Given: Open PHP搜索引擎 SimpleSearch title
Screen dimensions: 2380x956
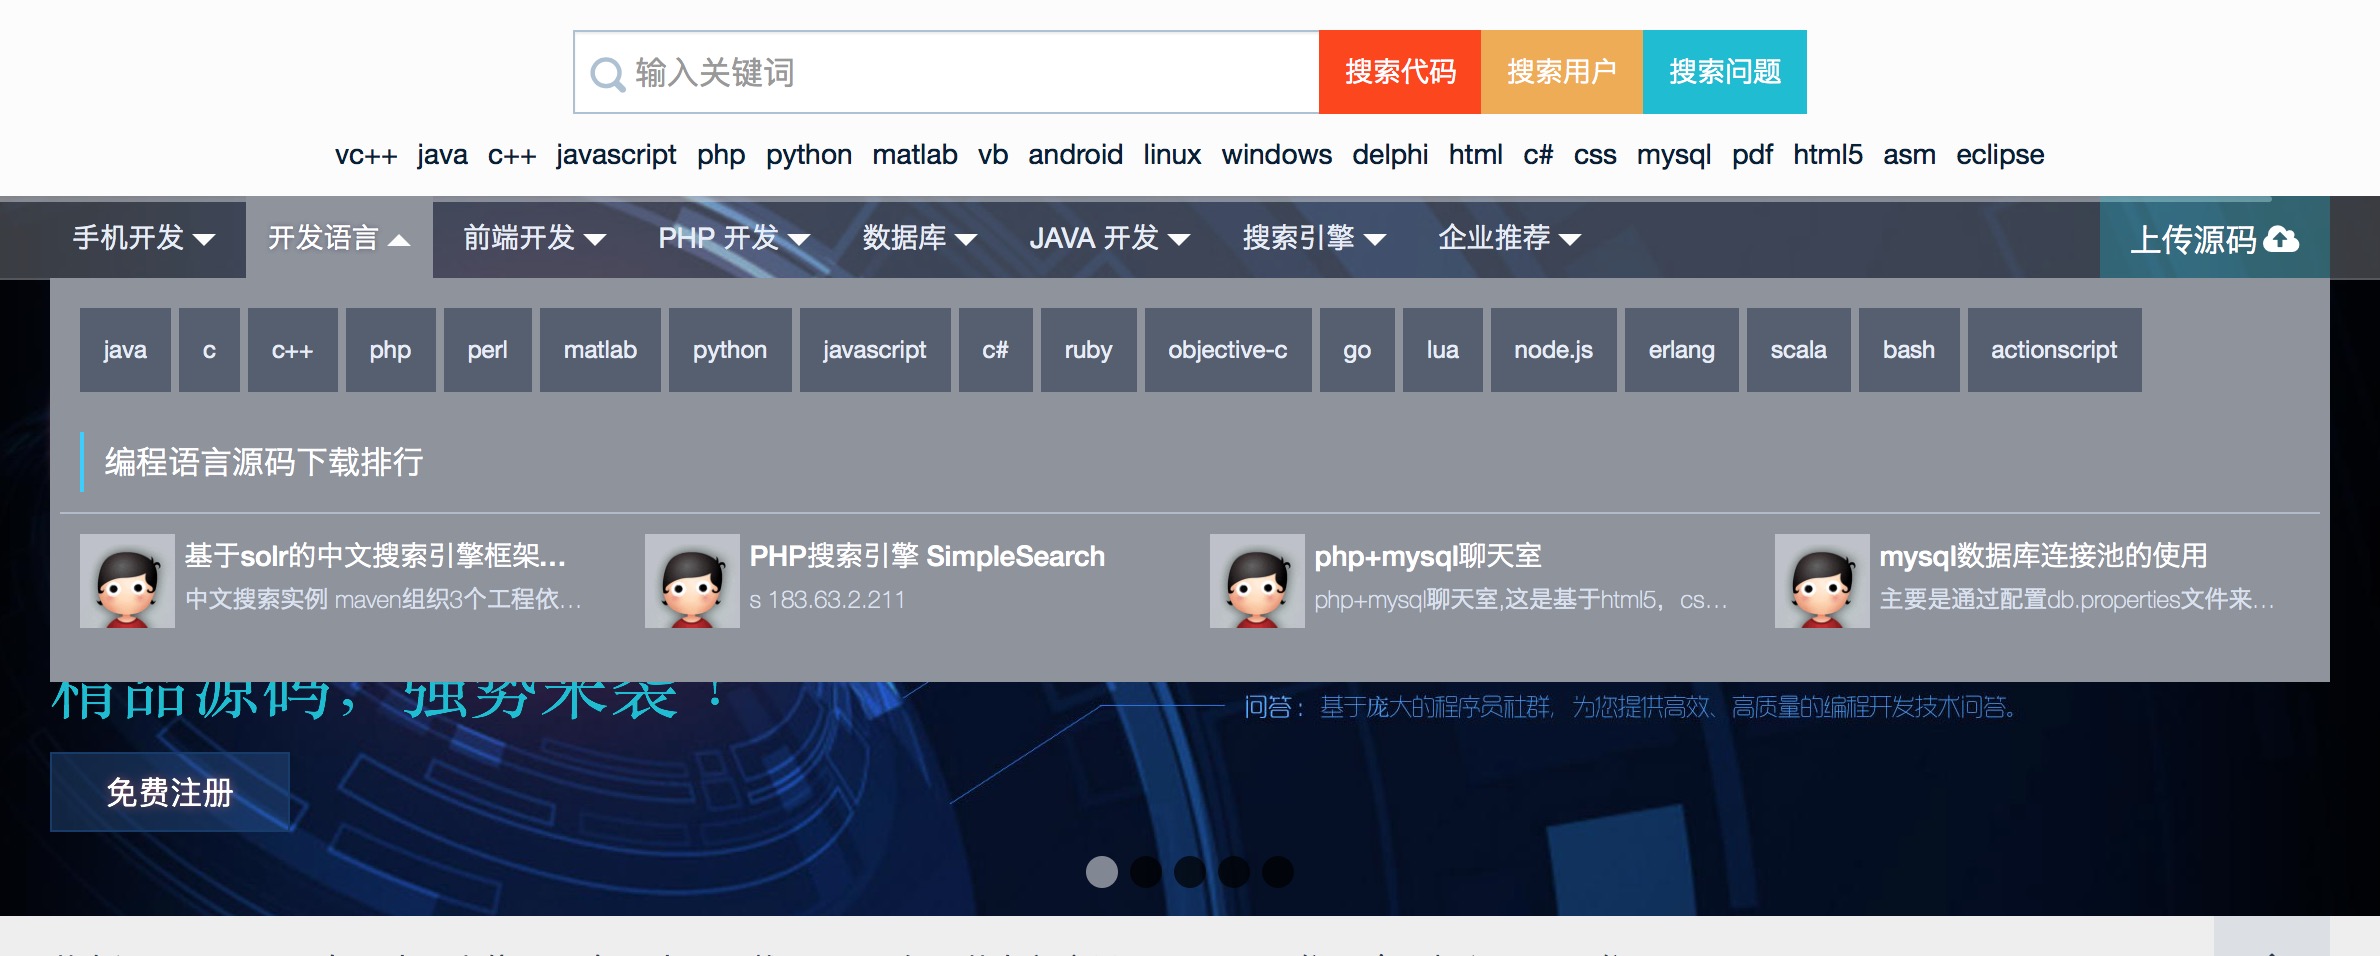Looking at the screenshot, I should [x=927, y=556].
